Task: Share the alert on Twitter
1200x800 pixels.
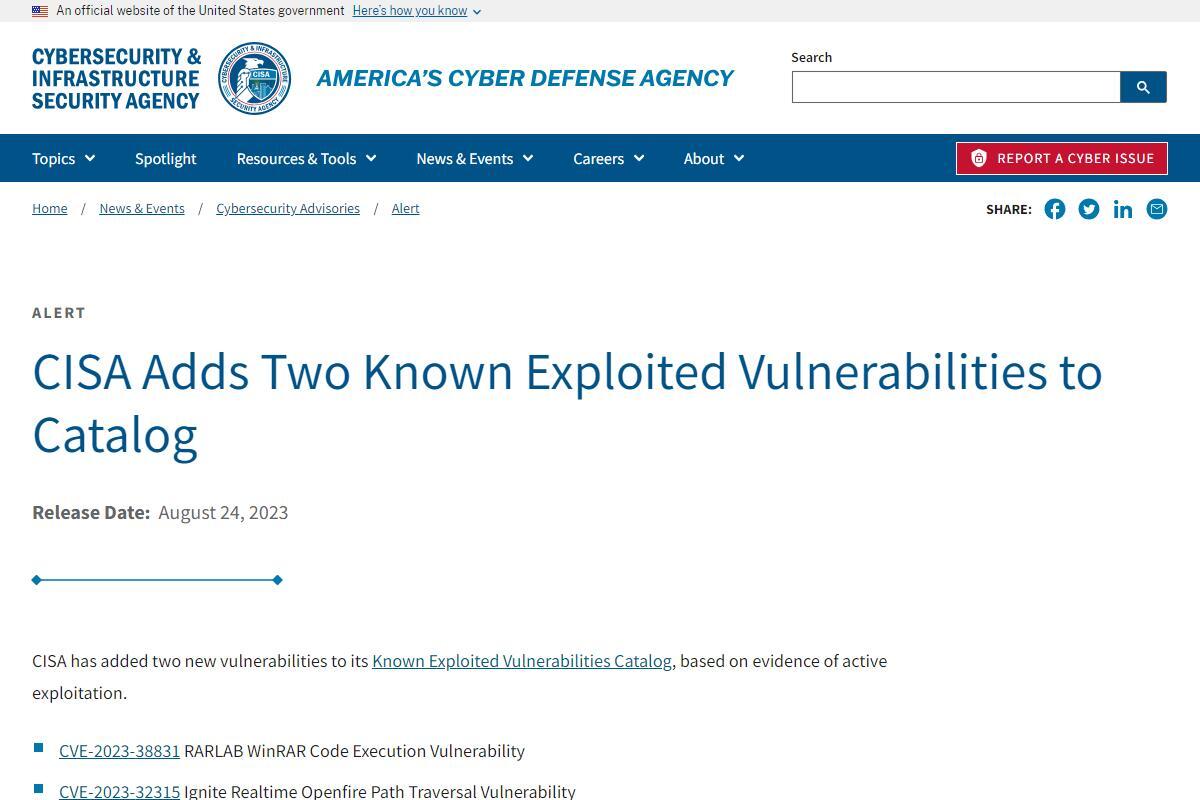Action: [x=1089, y=209]
